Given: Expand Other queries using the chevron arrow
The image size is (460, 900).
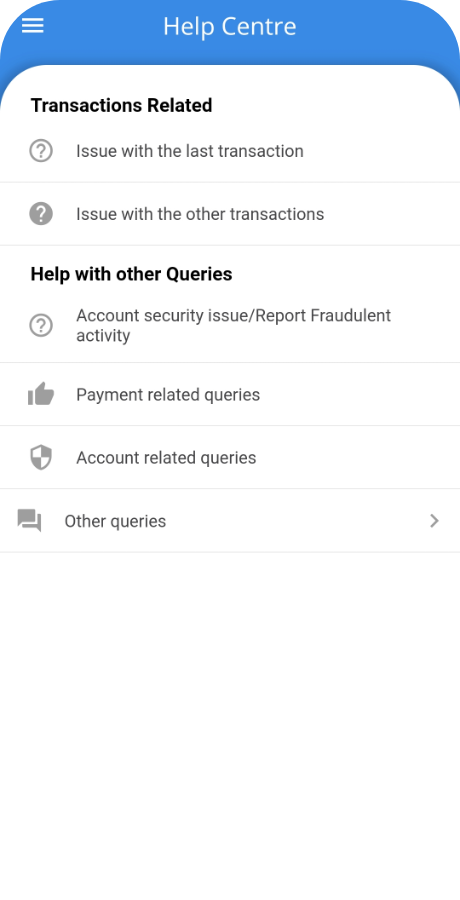Looking at the screenshot, I should click(435, 521).
